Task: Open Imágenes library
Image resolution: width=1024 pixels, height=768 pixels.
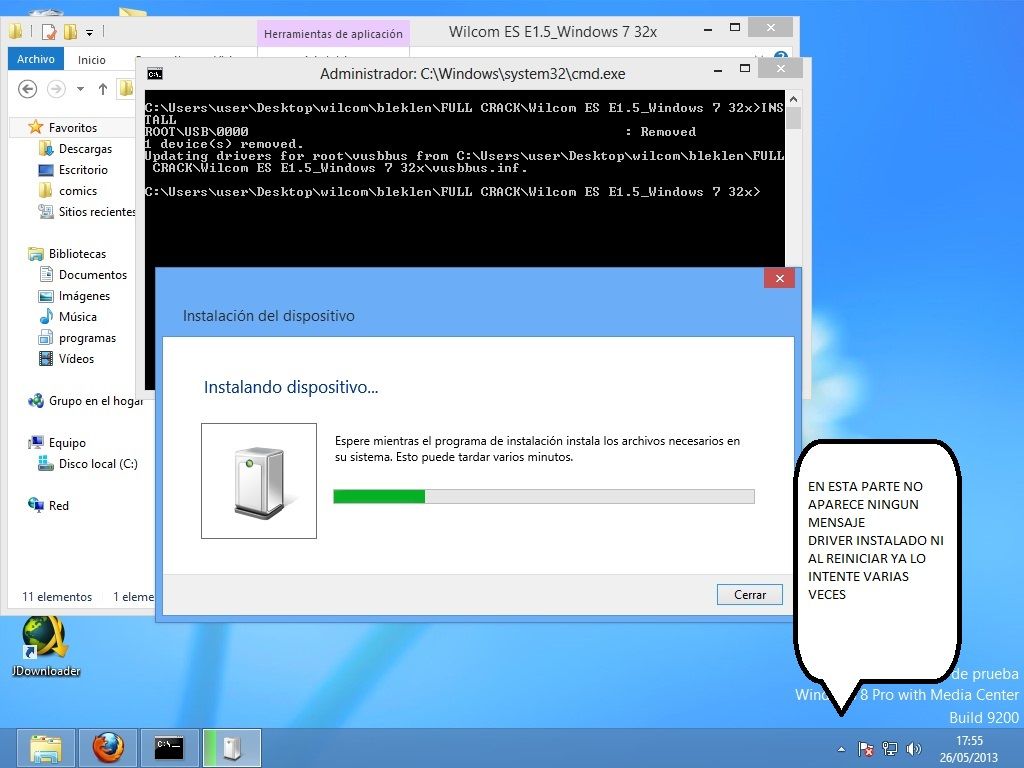Action: (x=84, y=296)
